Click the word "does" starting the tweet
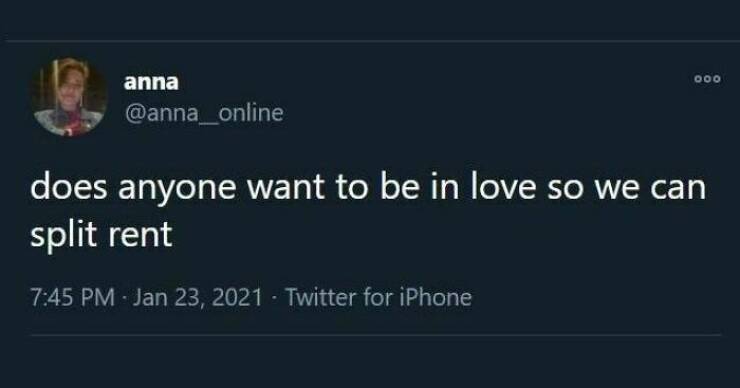The width and height of the screenshot is (740, 388). point(69,186)
